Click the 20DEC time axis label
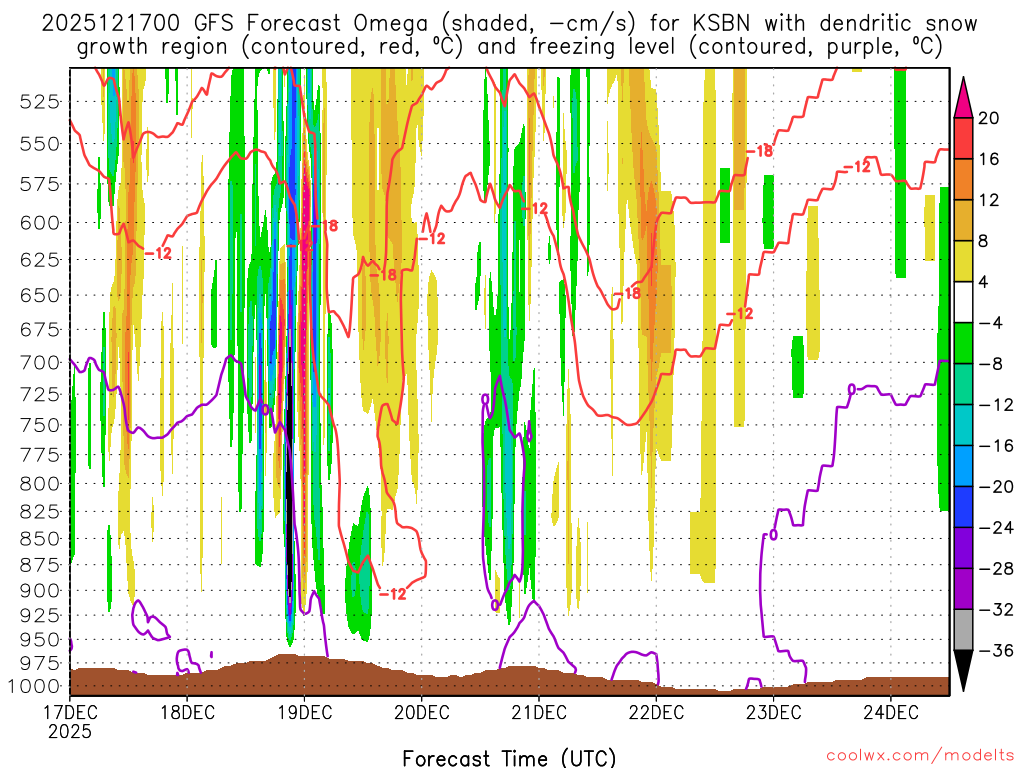Screen dimensions: 1024x768 click(x=422, y=712)
